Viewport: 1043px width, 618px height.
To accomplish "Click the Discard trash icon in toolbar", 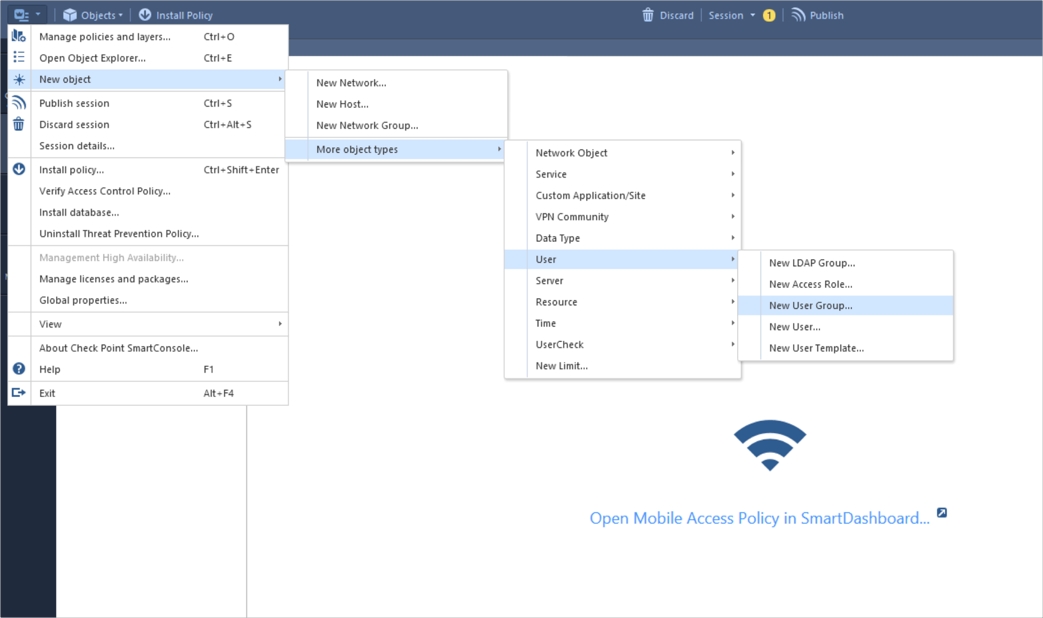I will coord(648,15).
